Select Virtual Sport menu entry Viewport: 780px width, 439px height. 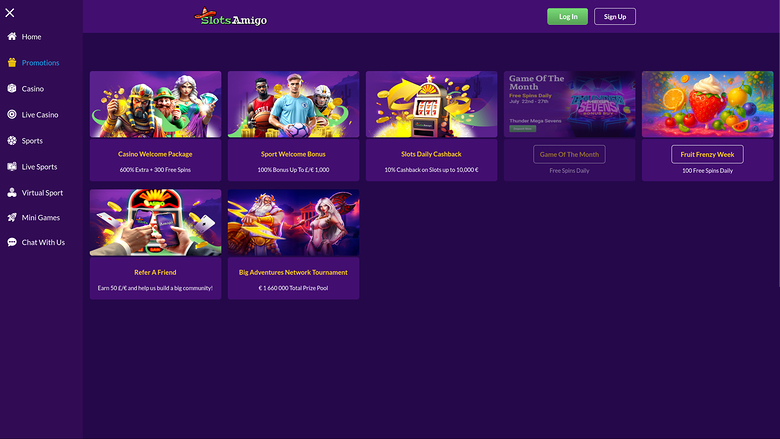pos(41,192)
